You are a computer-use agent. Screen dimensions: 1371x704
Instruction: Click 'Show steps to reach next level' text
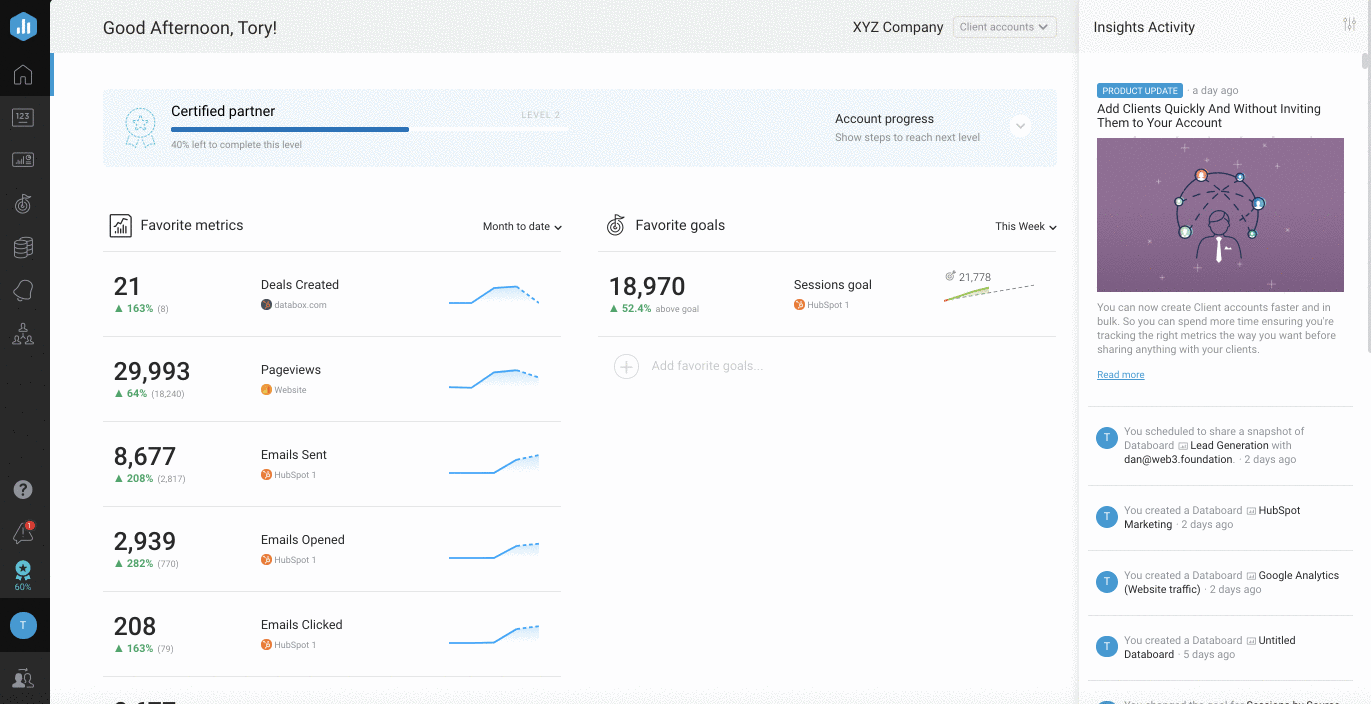908,138
